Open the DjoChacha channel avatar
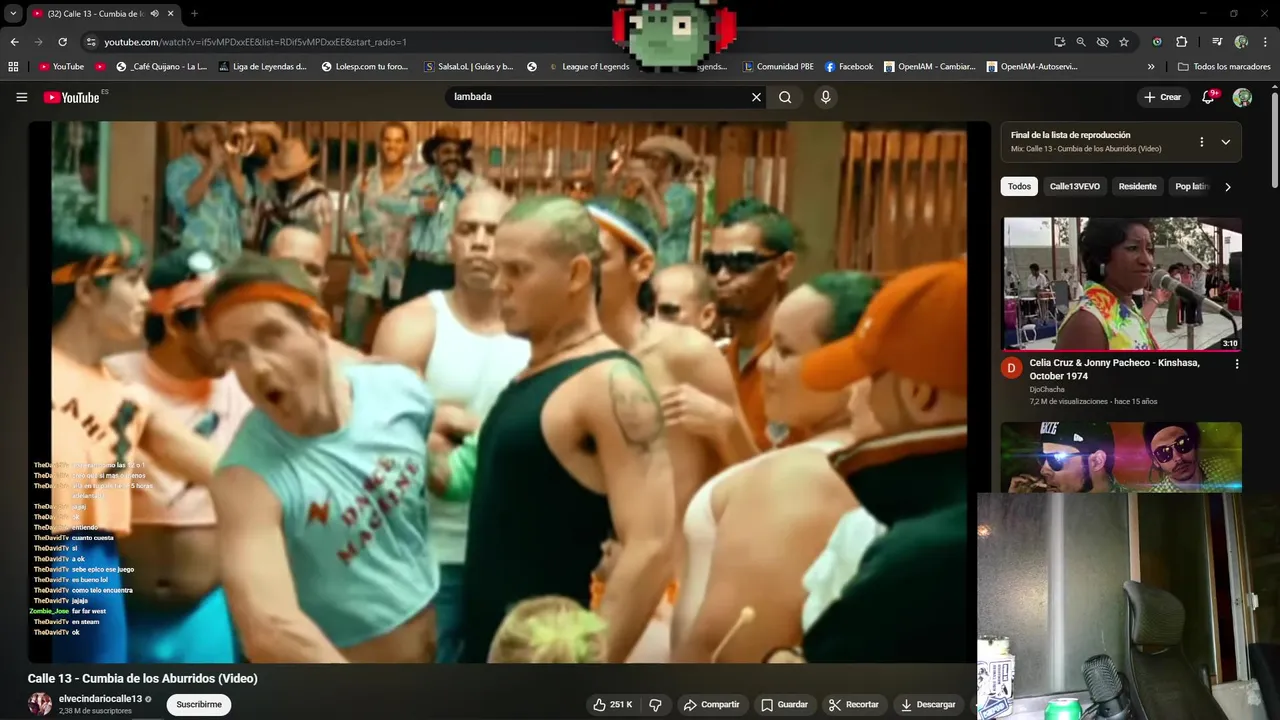 coord(1011,368)
